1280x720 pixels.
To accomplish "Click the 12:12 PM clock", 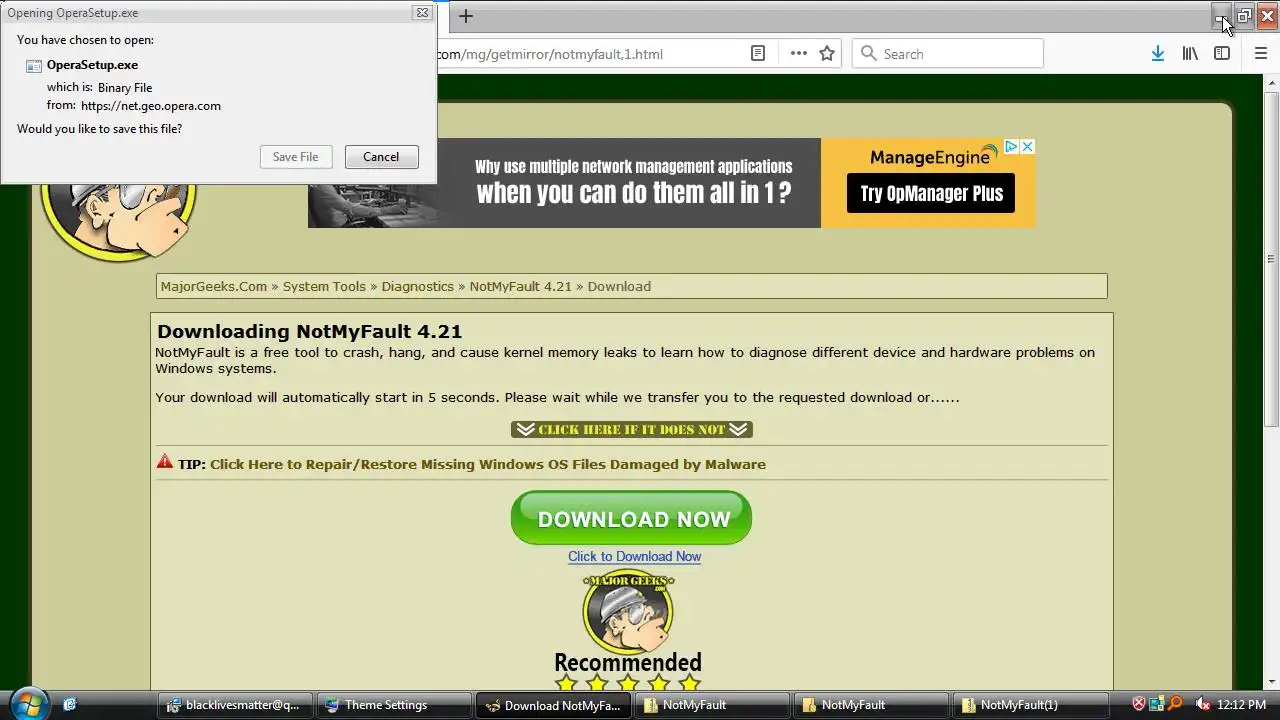I will (x=1241, y=705).
